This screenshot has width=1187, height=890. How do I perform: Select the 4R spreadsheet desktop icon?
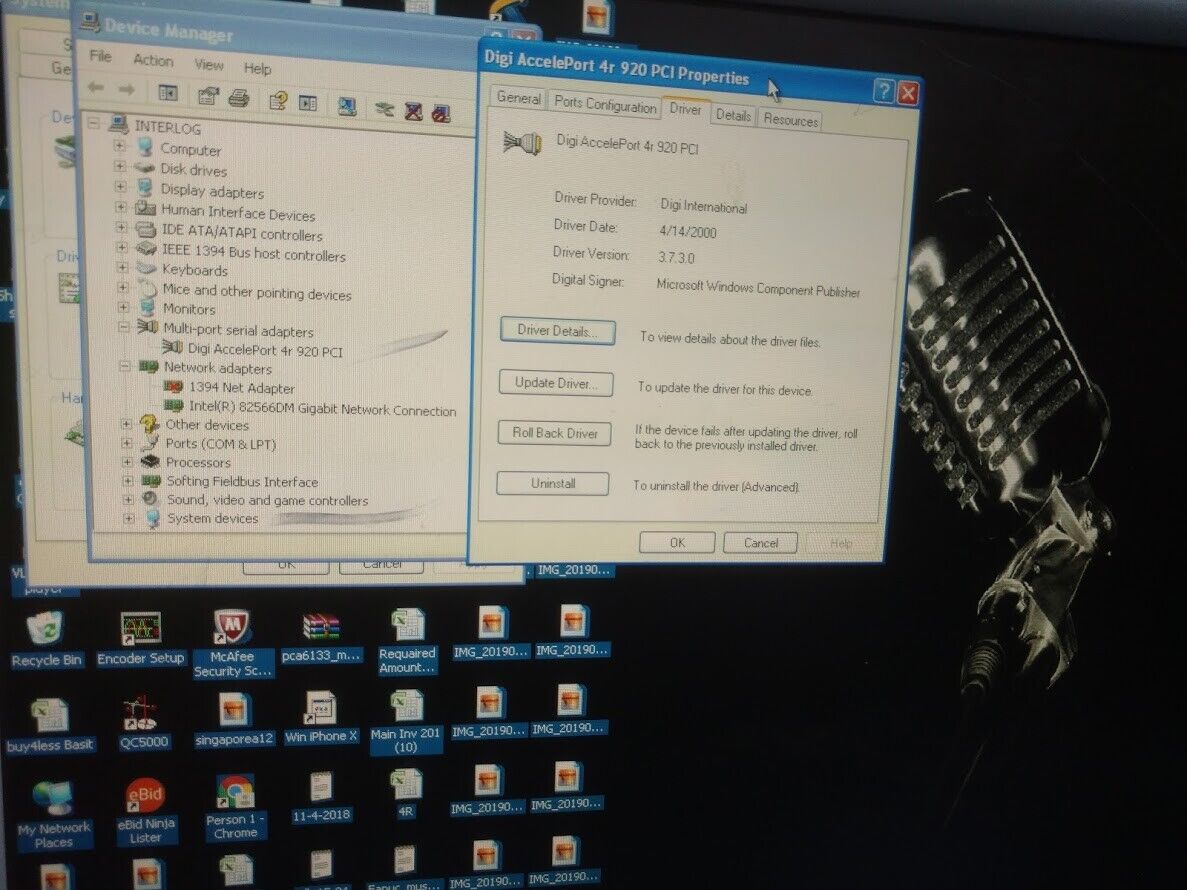point(406,793)
